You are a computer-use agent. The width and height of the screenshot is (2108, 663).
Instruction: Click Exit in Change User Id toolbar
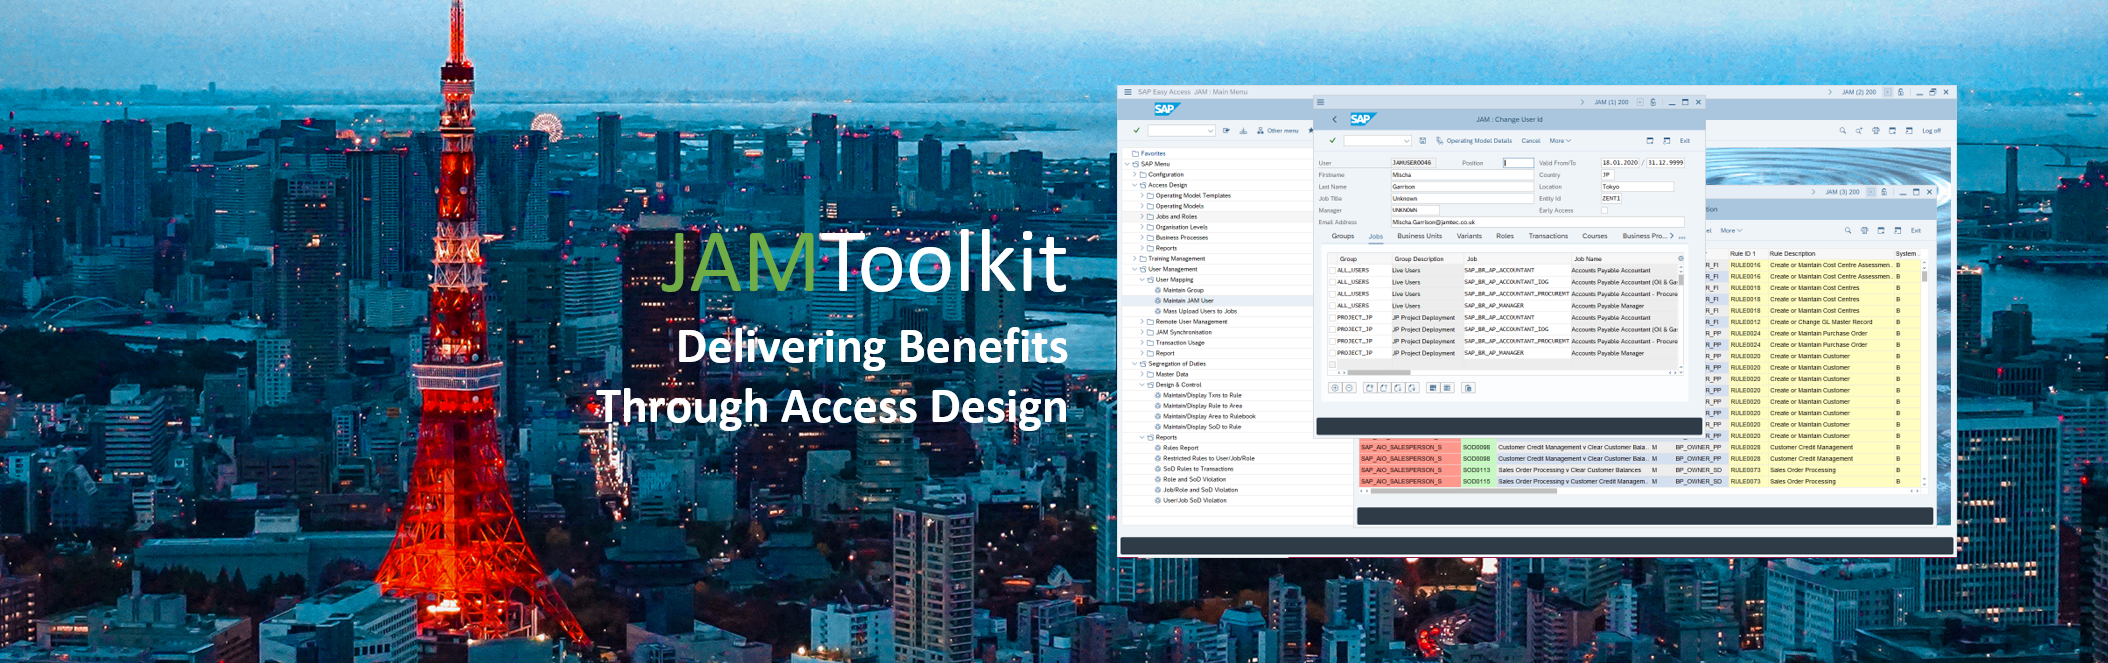click(1685, 141)
